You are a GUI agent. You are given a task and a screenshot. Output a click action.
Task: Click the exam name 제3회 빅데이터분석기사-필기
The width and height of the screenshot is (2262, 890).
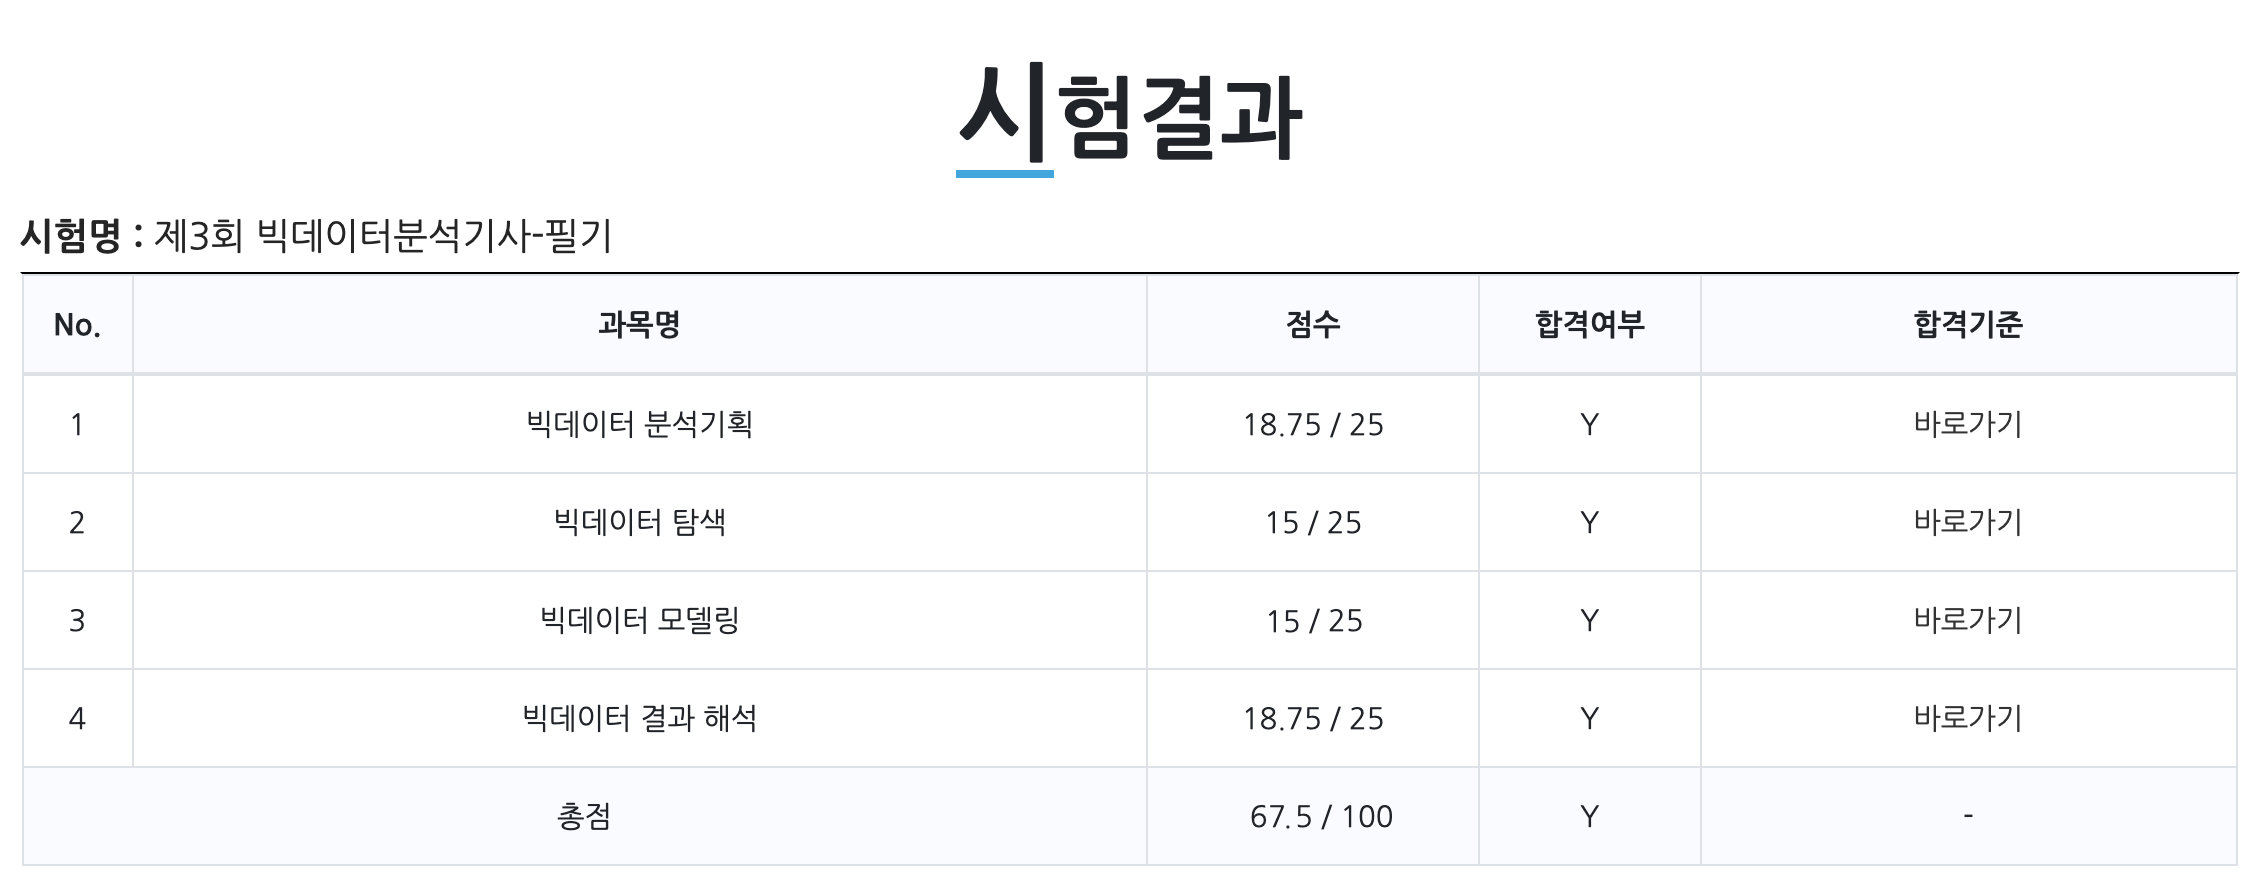(382, 236)
